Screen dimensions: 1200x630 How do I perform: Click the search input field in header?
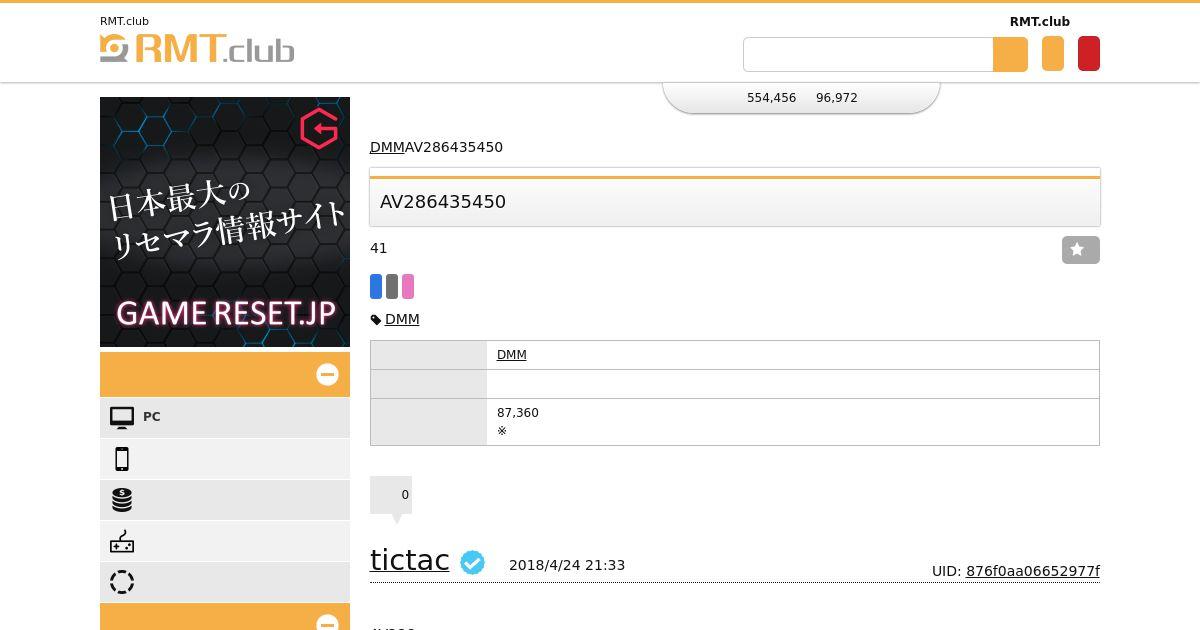coord(868,54)
